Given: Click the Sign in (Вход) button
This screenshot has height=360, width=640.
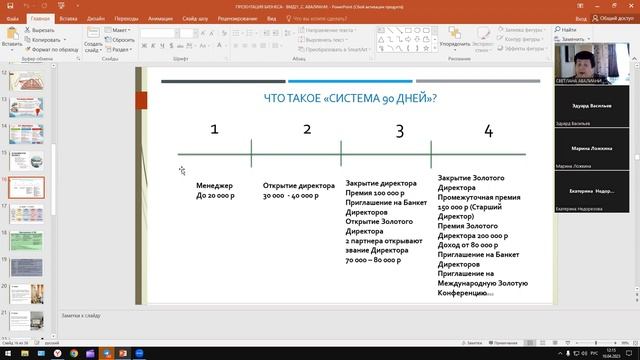Looking at the screenshot, I should pyautogui.click(x=581, y=19).
